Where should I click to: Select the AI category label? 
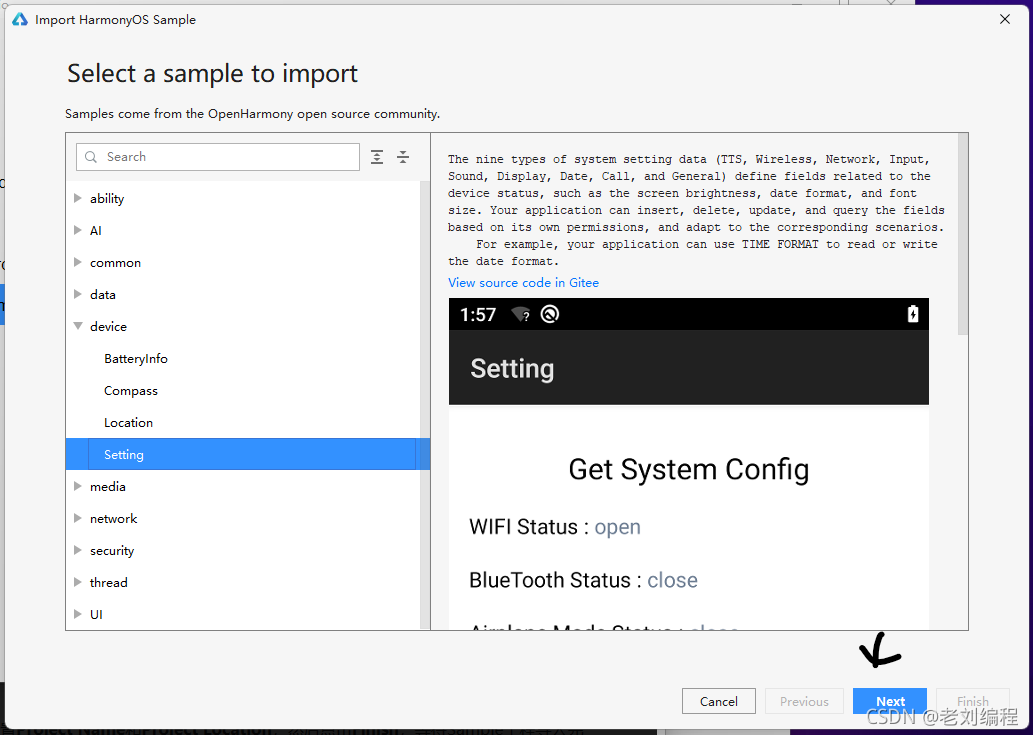(96, 231)
